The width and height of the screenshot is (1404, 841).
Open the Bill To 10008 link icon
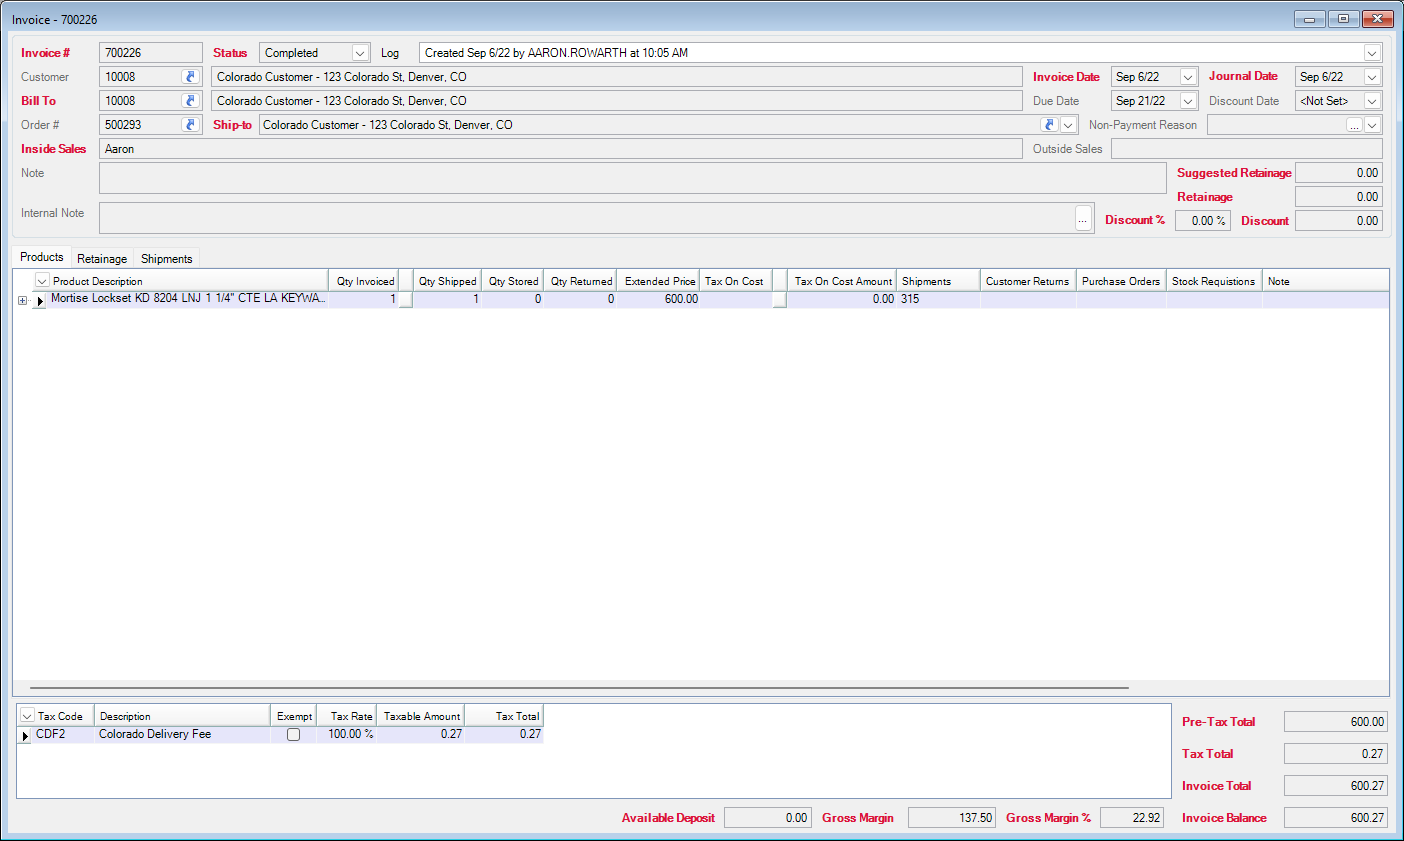190,101
